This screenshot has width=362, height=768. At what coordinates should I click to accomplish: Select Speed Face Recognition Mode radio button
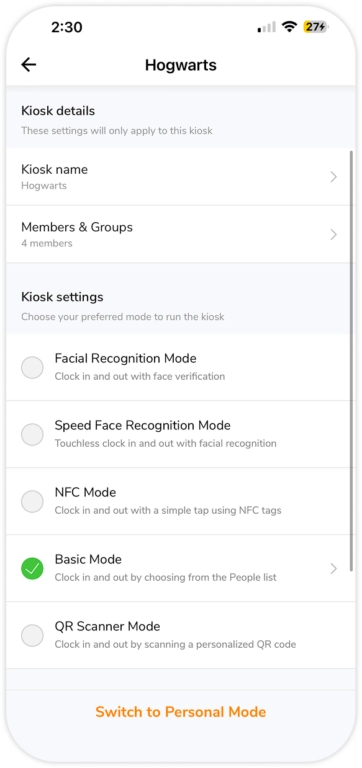coord(32,434)
